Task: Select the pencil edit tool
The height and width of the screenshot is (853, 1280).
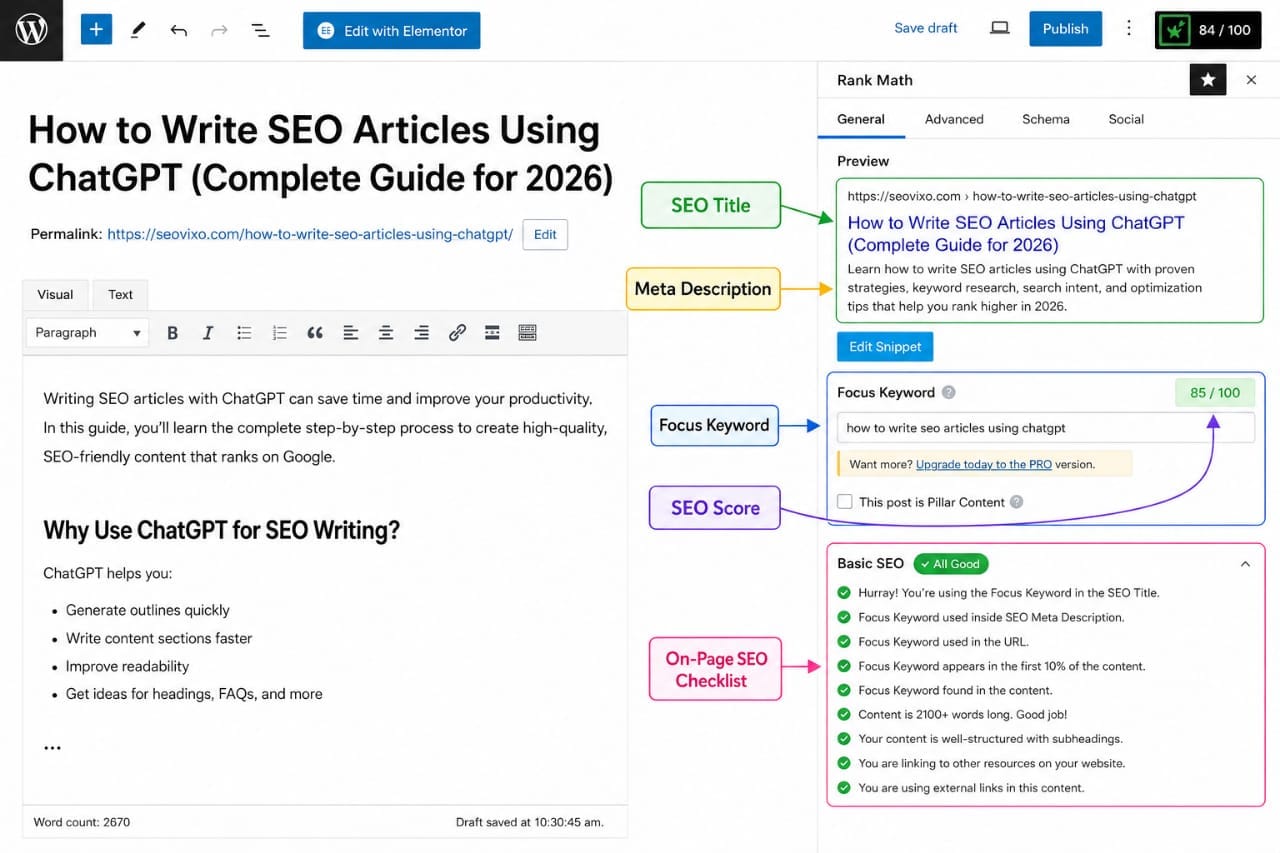Action: pos(138,30)
